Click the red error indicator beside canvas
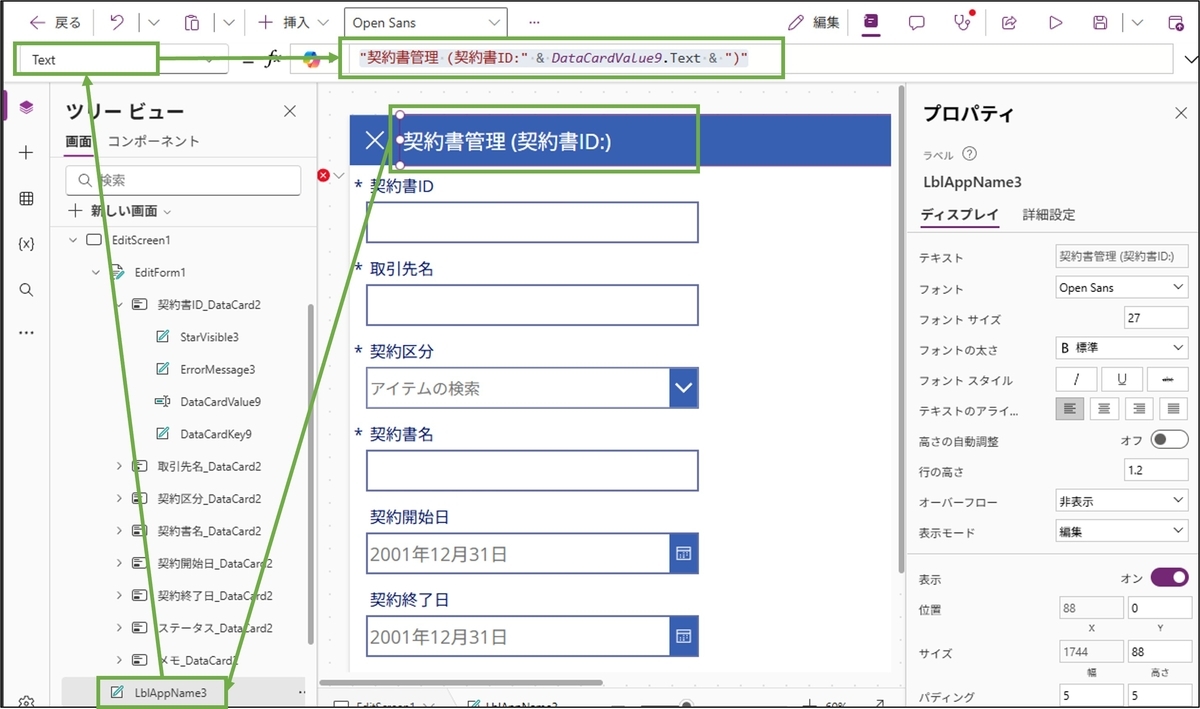1200x709 pixels. 324,175
